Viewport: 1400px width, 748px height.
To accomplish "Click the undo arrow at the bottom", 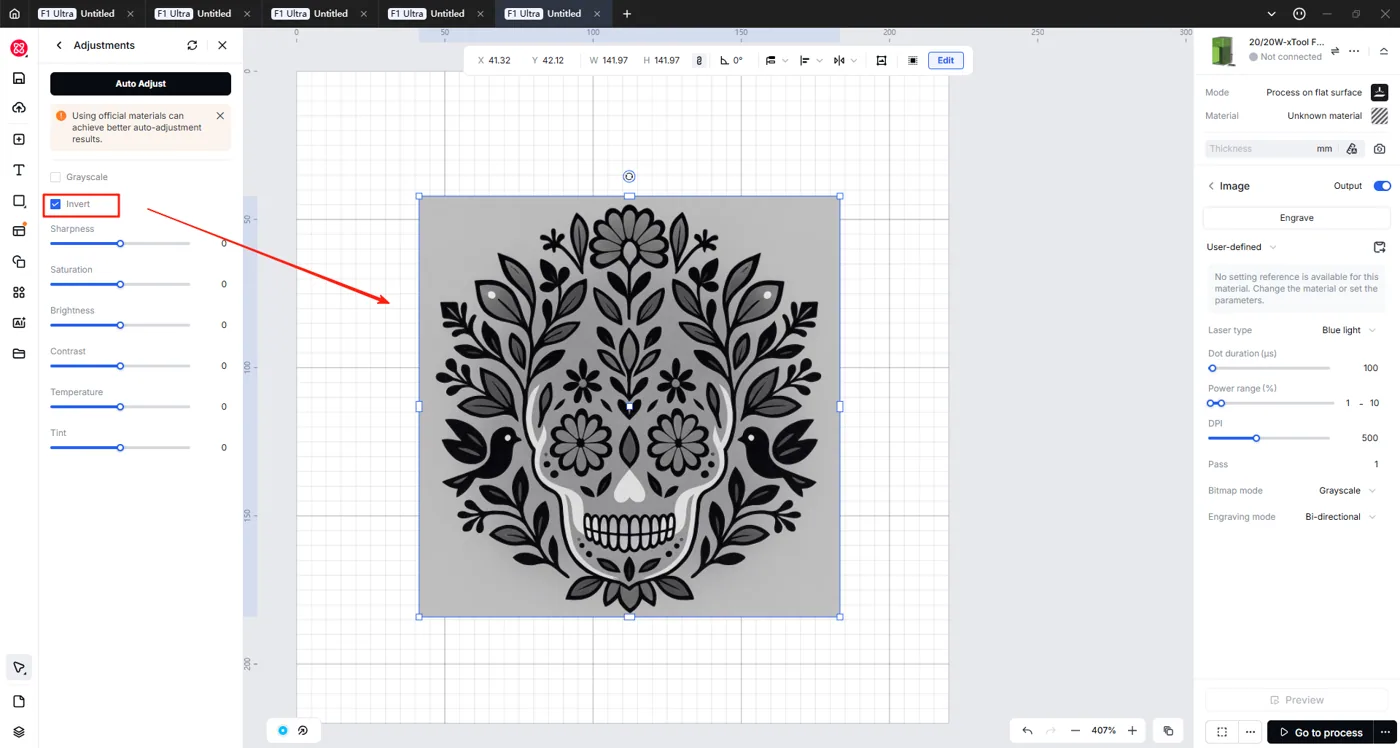I will (1027, 731).
